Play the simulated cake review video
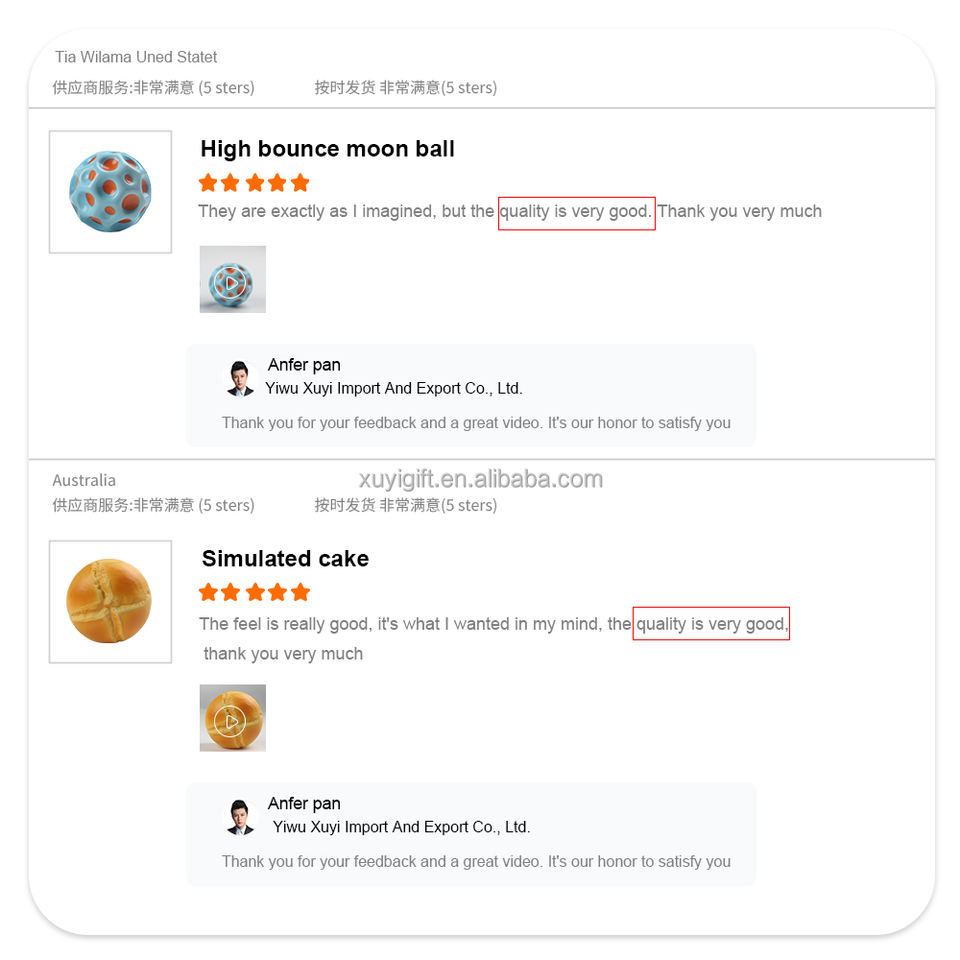The width and height of the screenshot is (960, 960). [232, 718]
